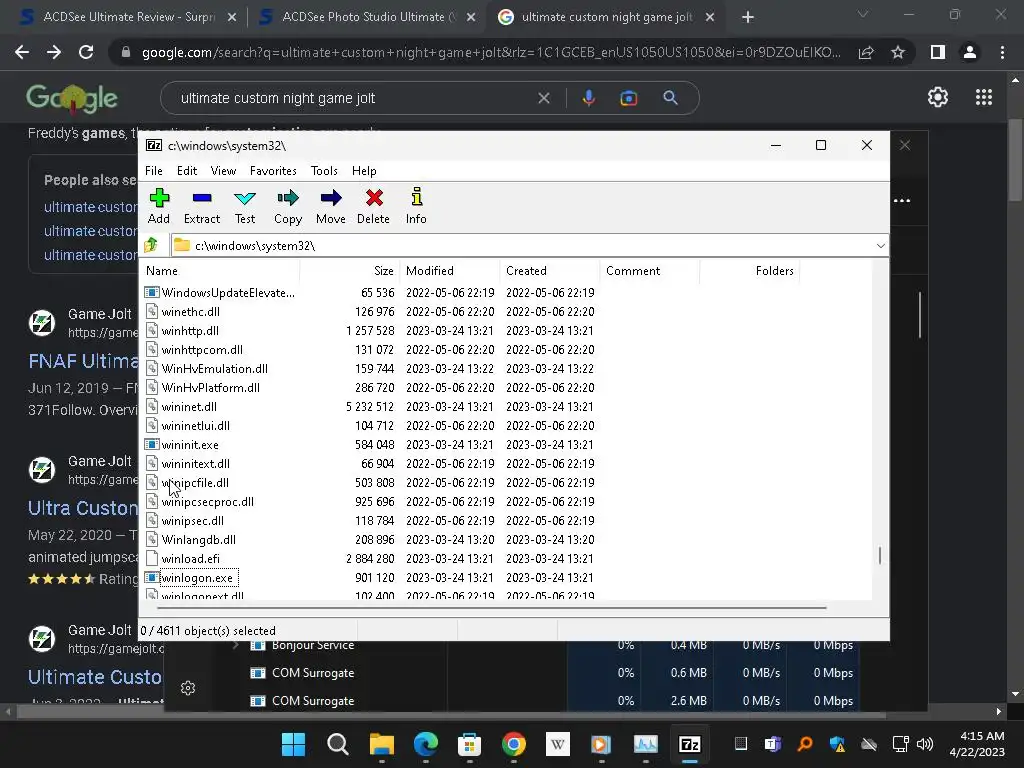Open Chrome profile avatar icon
This screenshot has height=768, width=1024.
tap(970, 52)
